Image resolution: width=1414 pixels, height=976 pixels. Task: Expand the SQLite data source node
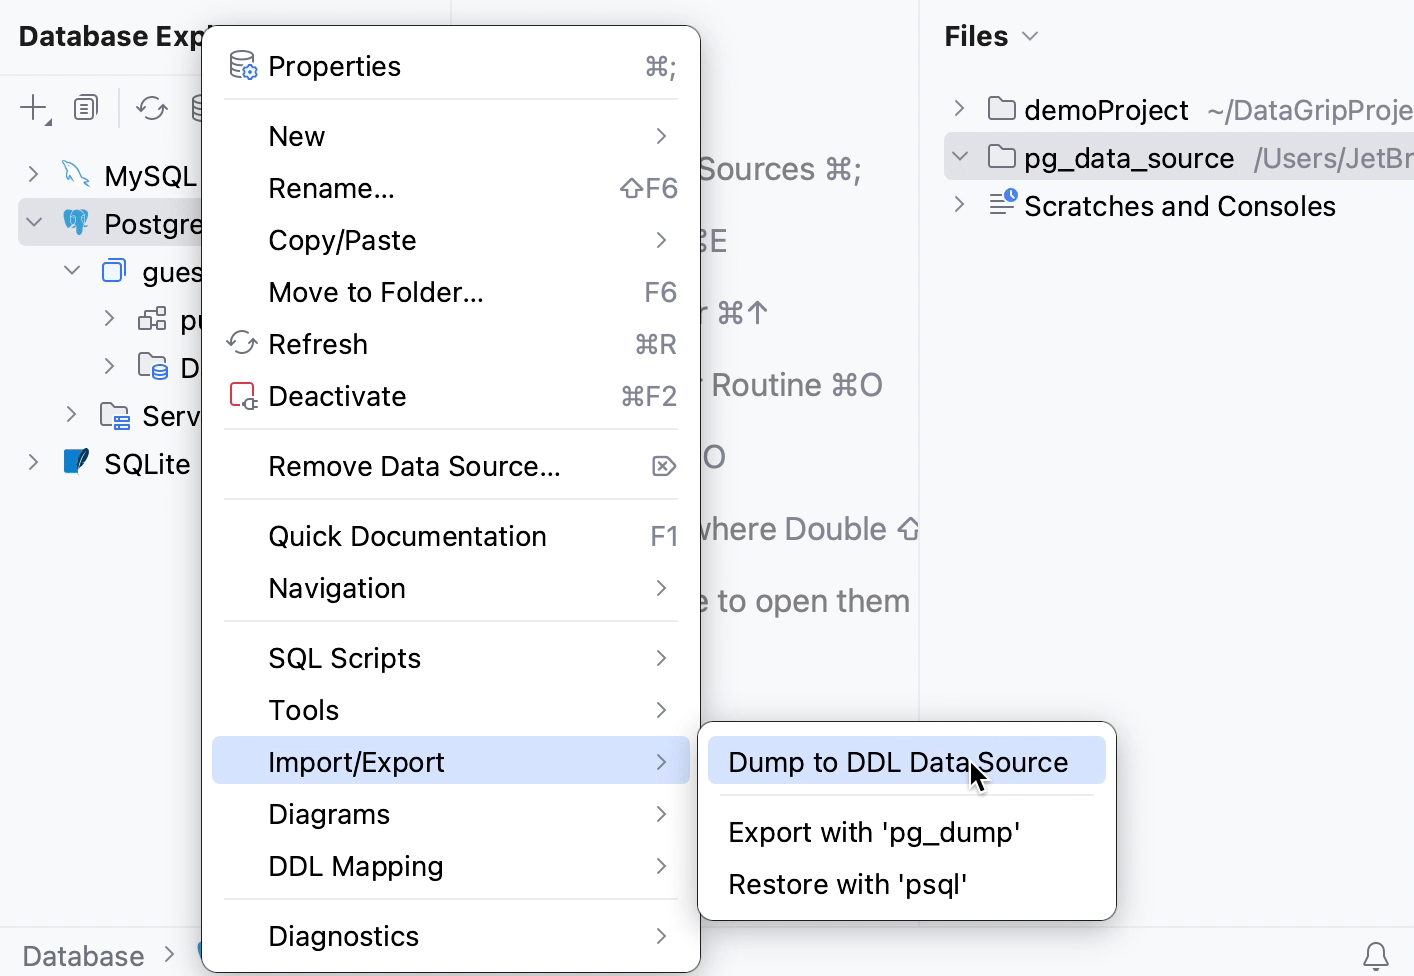tap(34, 463)
